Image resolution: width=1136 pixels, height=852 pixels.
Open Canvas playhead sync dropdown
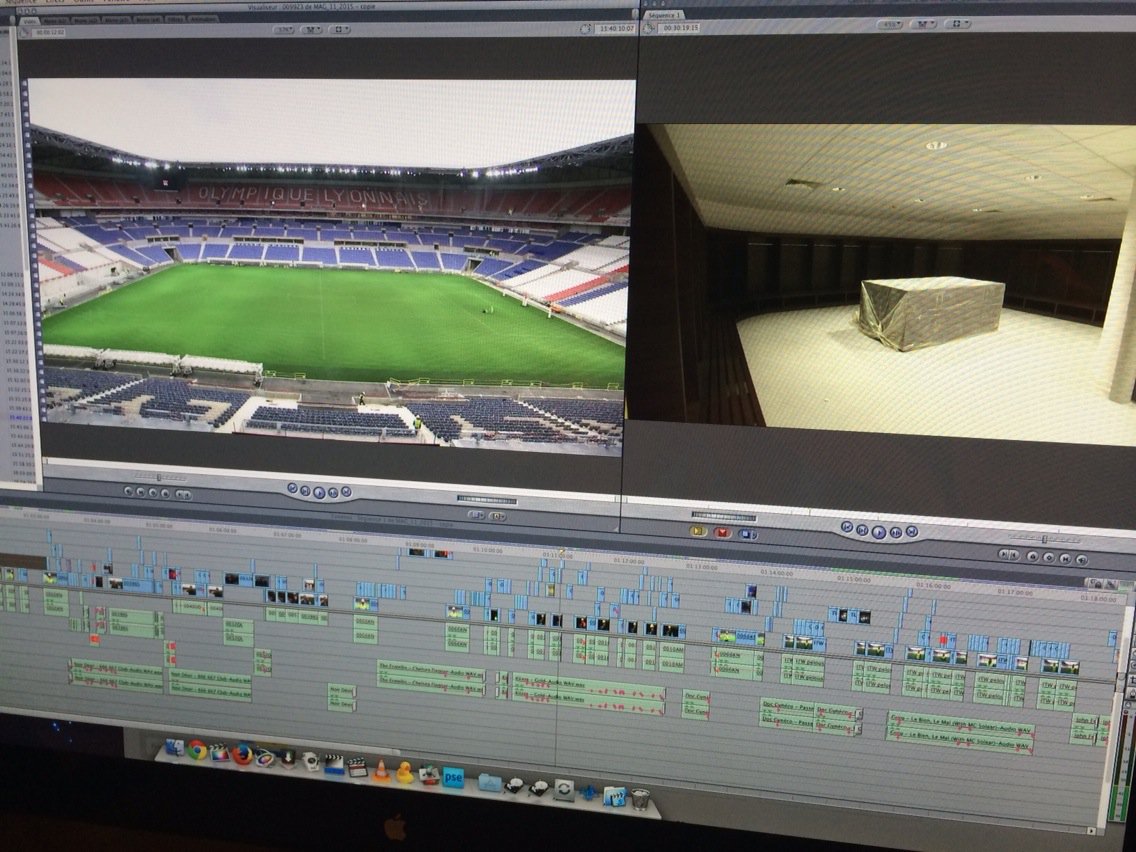click(x=922, y=24)
